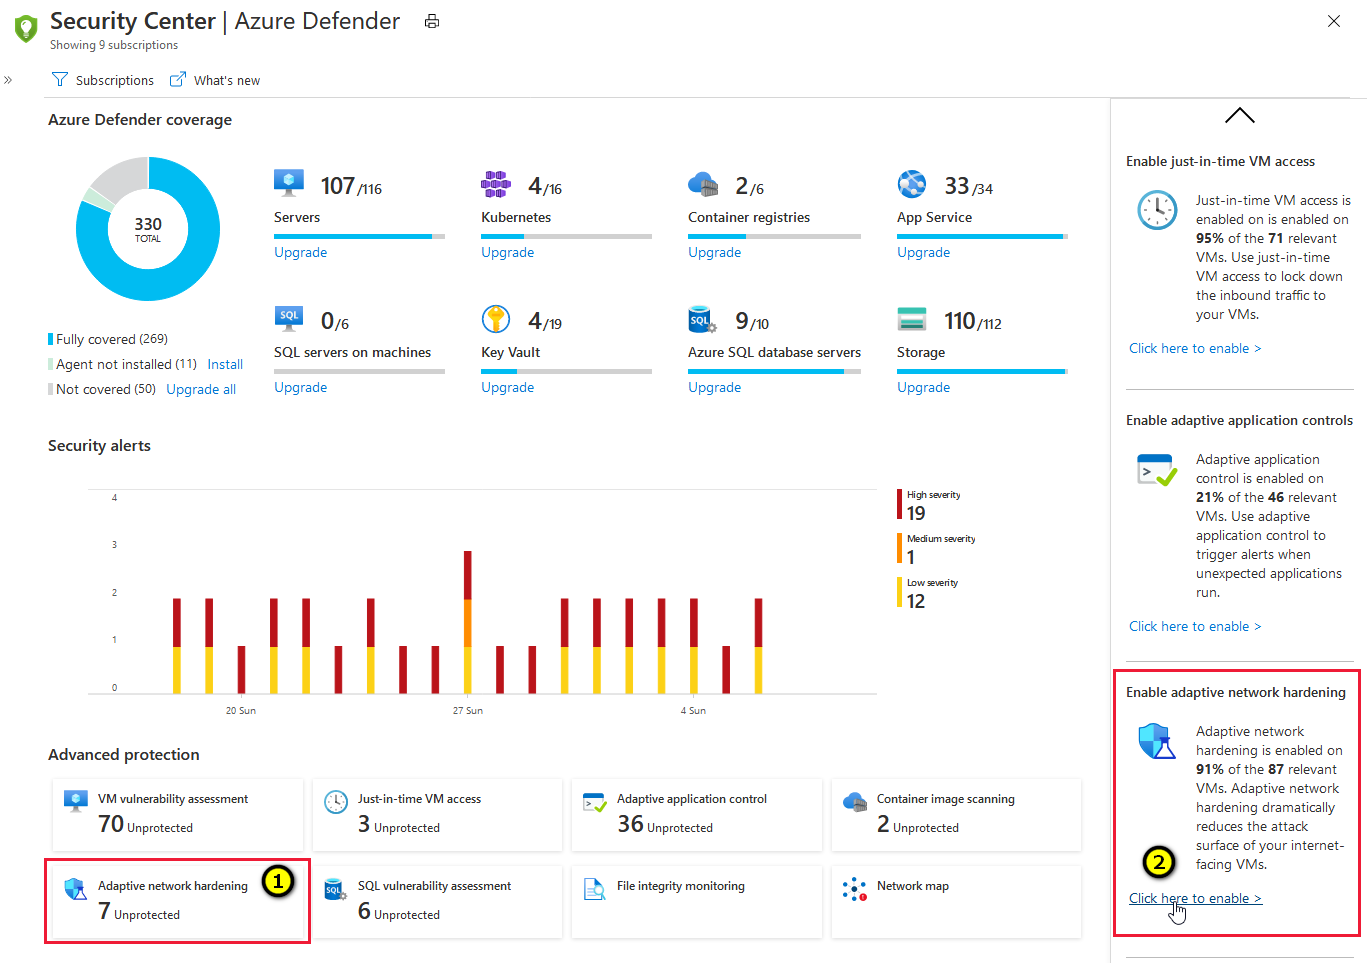Screen dimensions: 1367x963
Task: Upgrade SQL servers on machines
Action: pyautogui.click(x=301, y=387)
